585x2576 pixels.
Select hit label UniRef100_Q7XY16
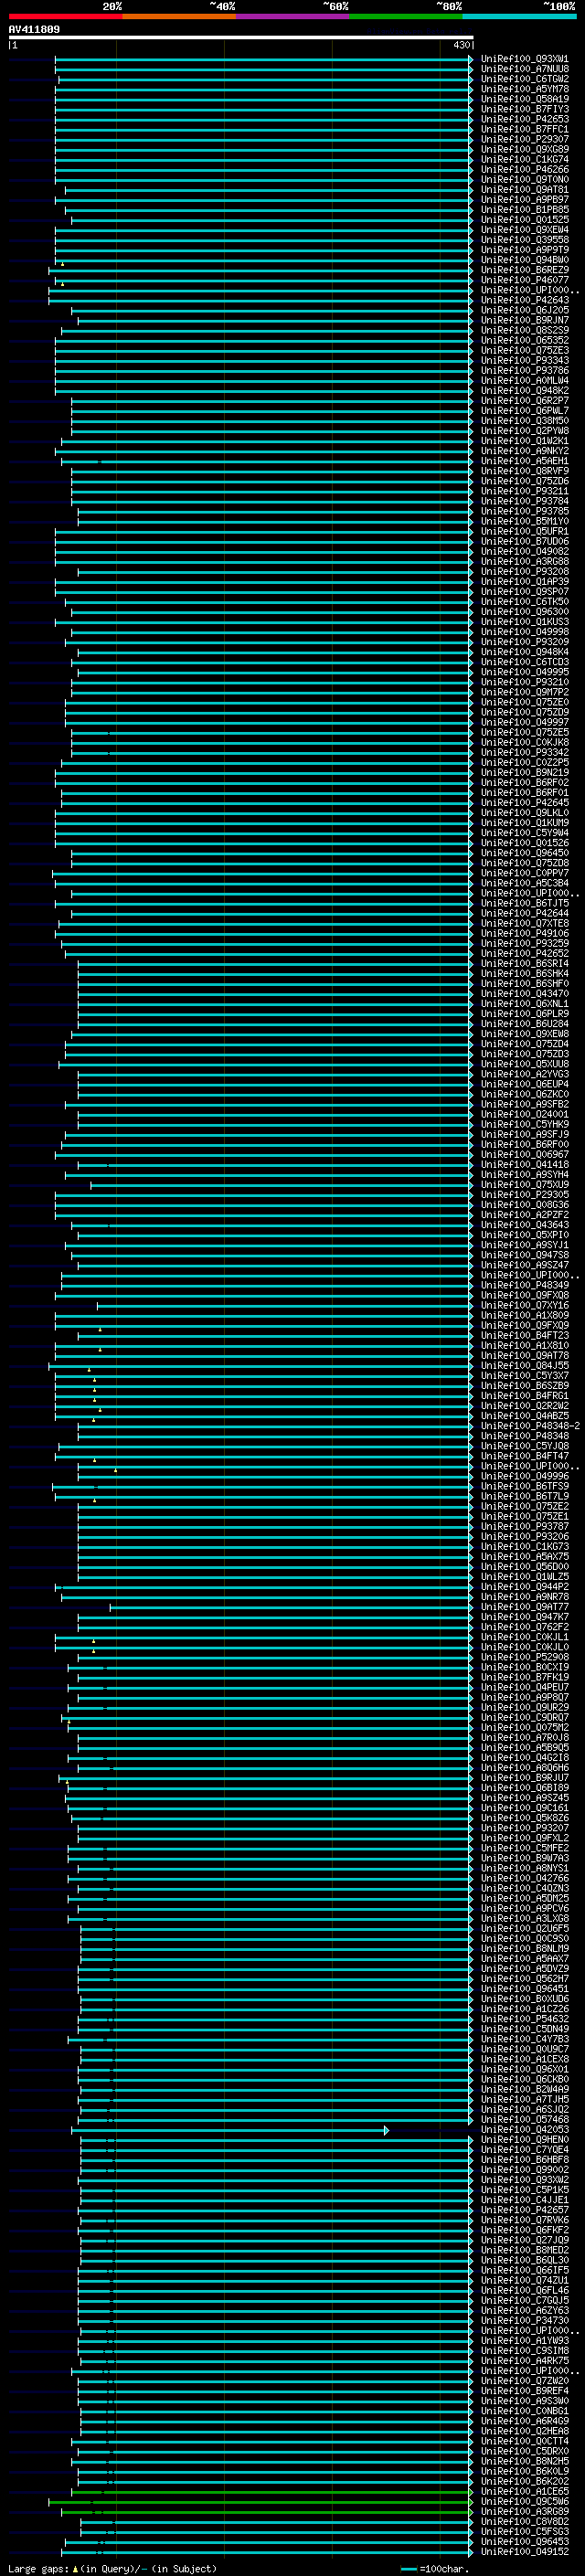click(x=524, y=1305)
